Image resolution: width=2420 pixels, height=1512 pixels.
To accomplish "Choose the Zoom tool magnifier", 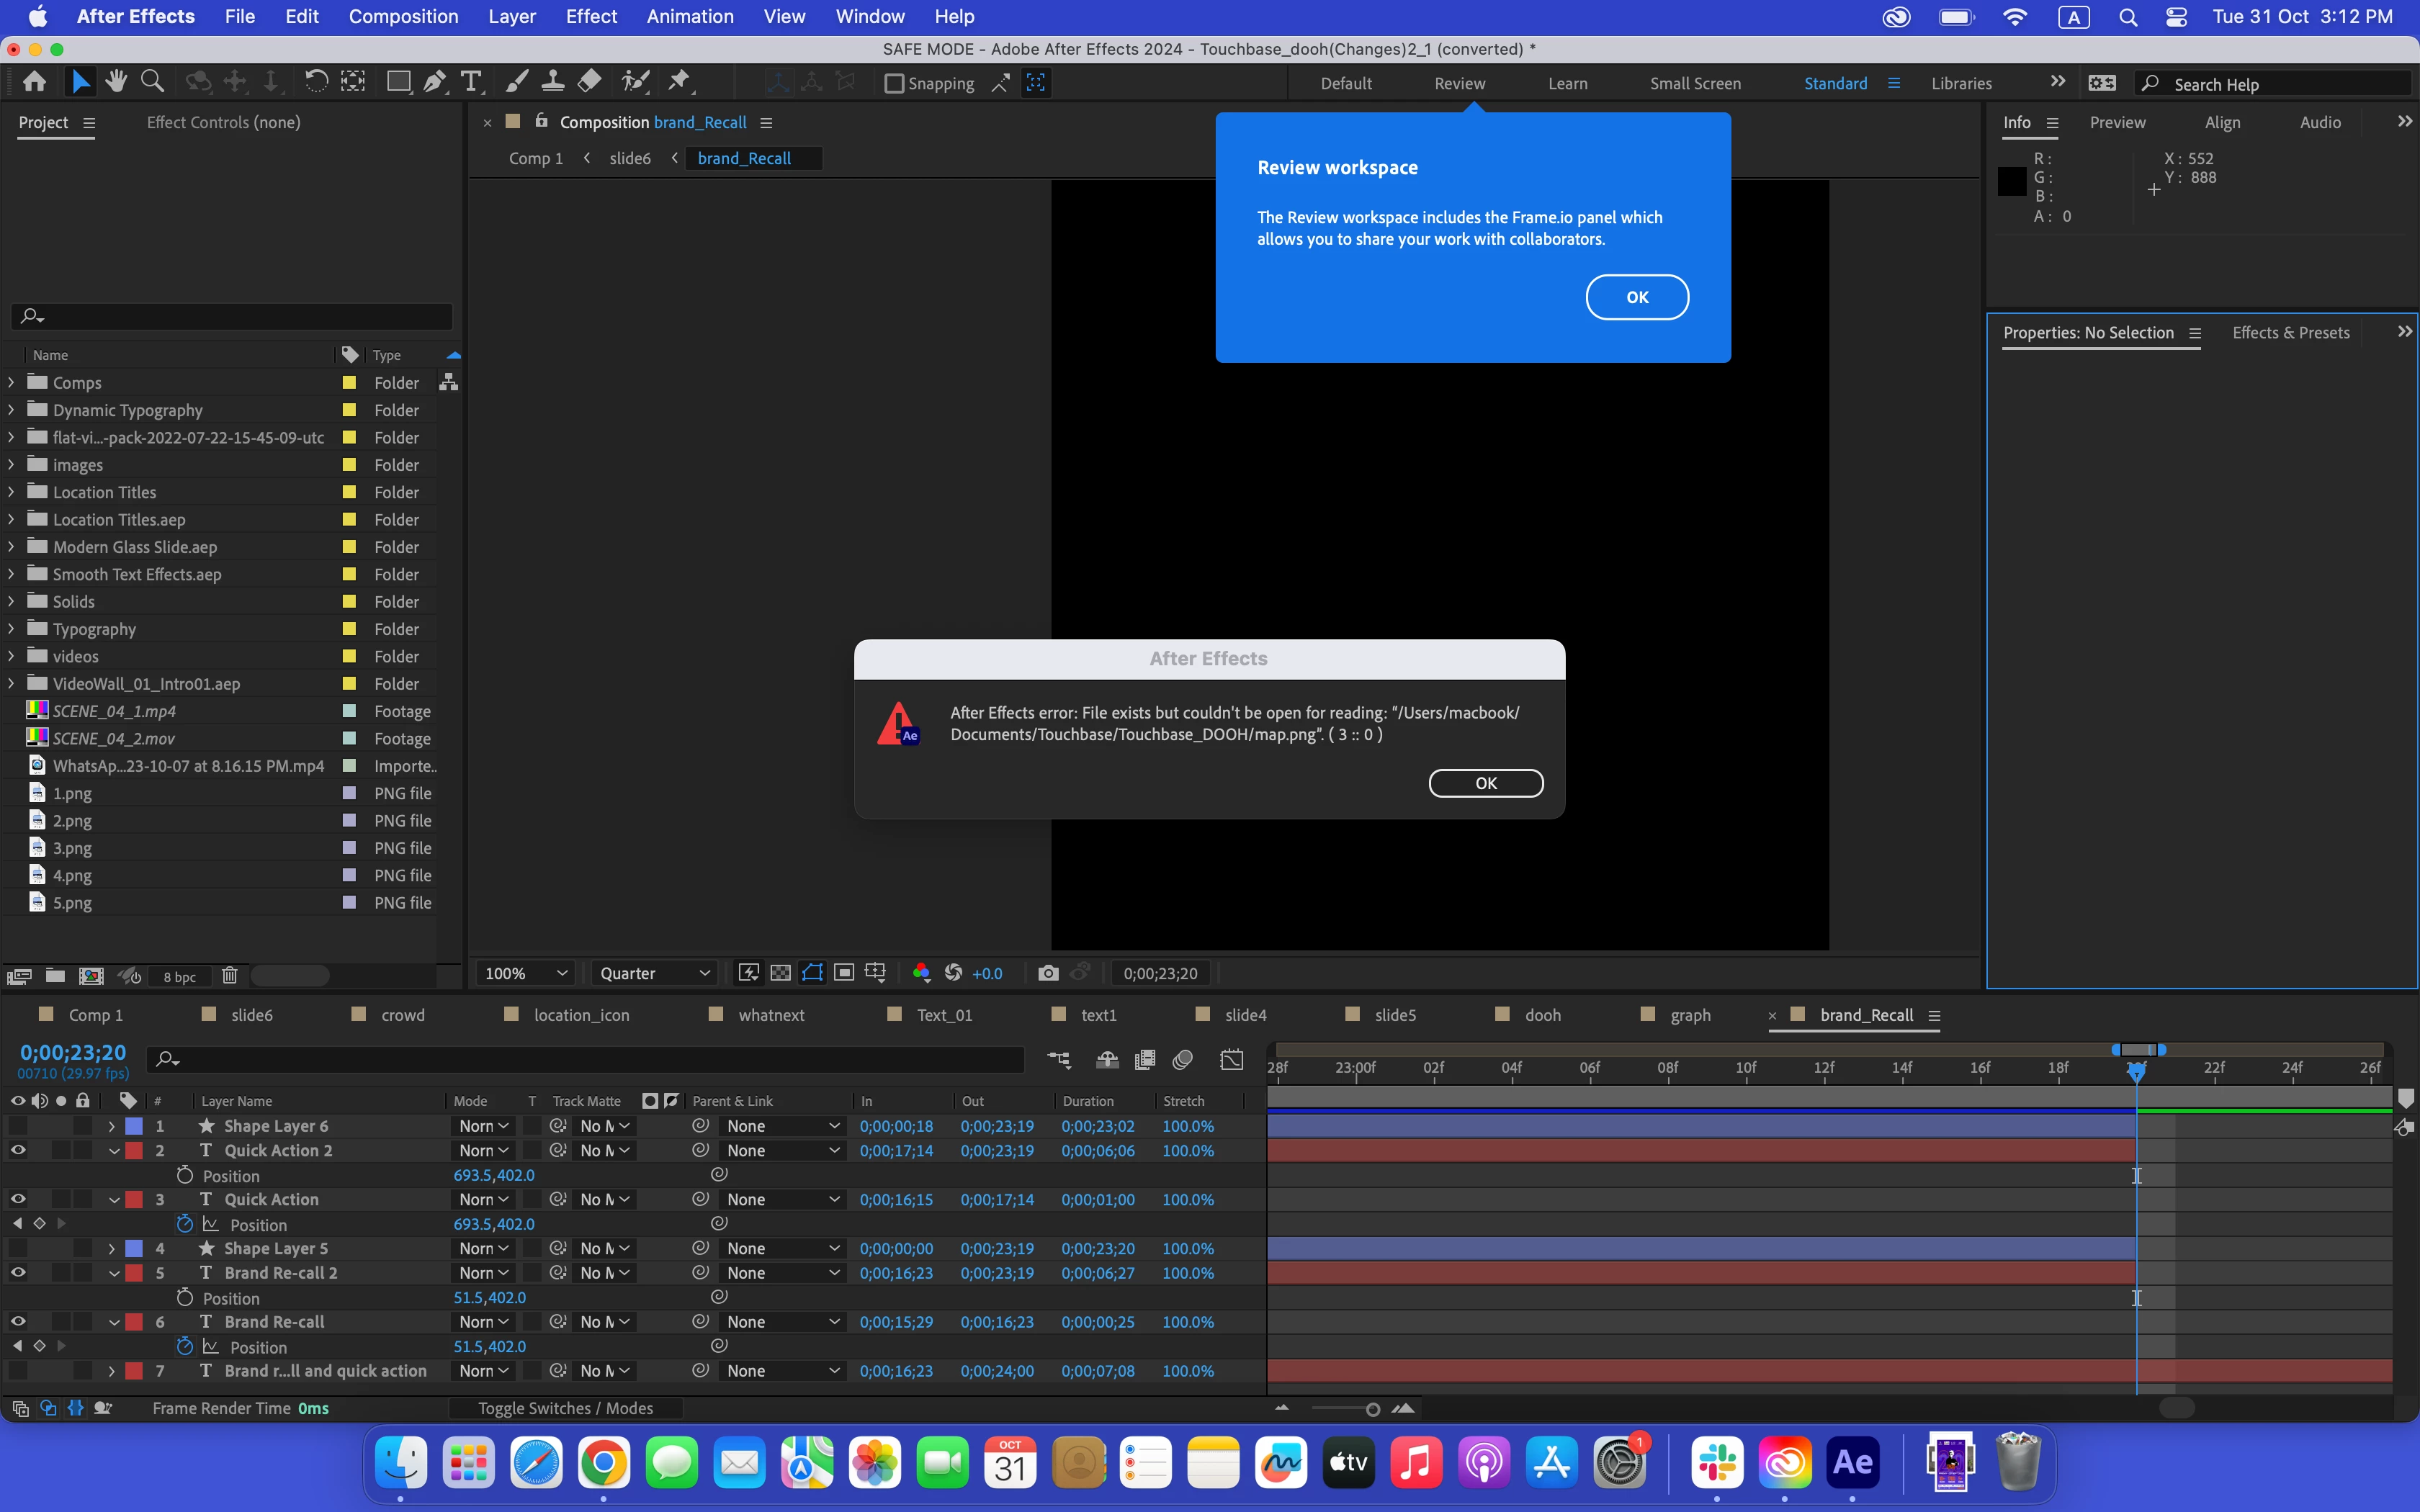I will pyautogui.click(x=152, y=83).
